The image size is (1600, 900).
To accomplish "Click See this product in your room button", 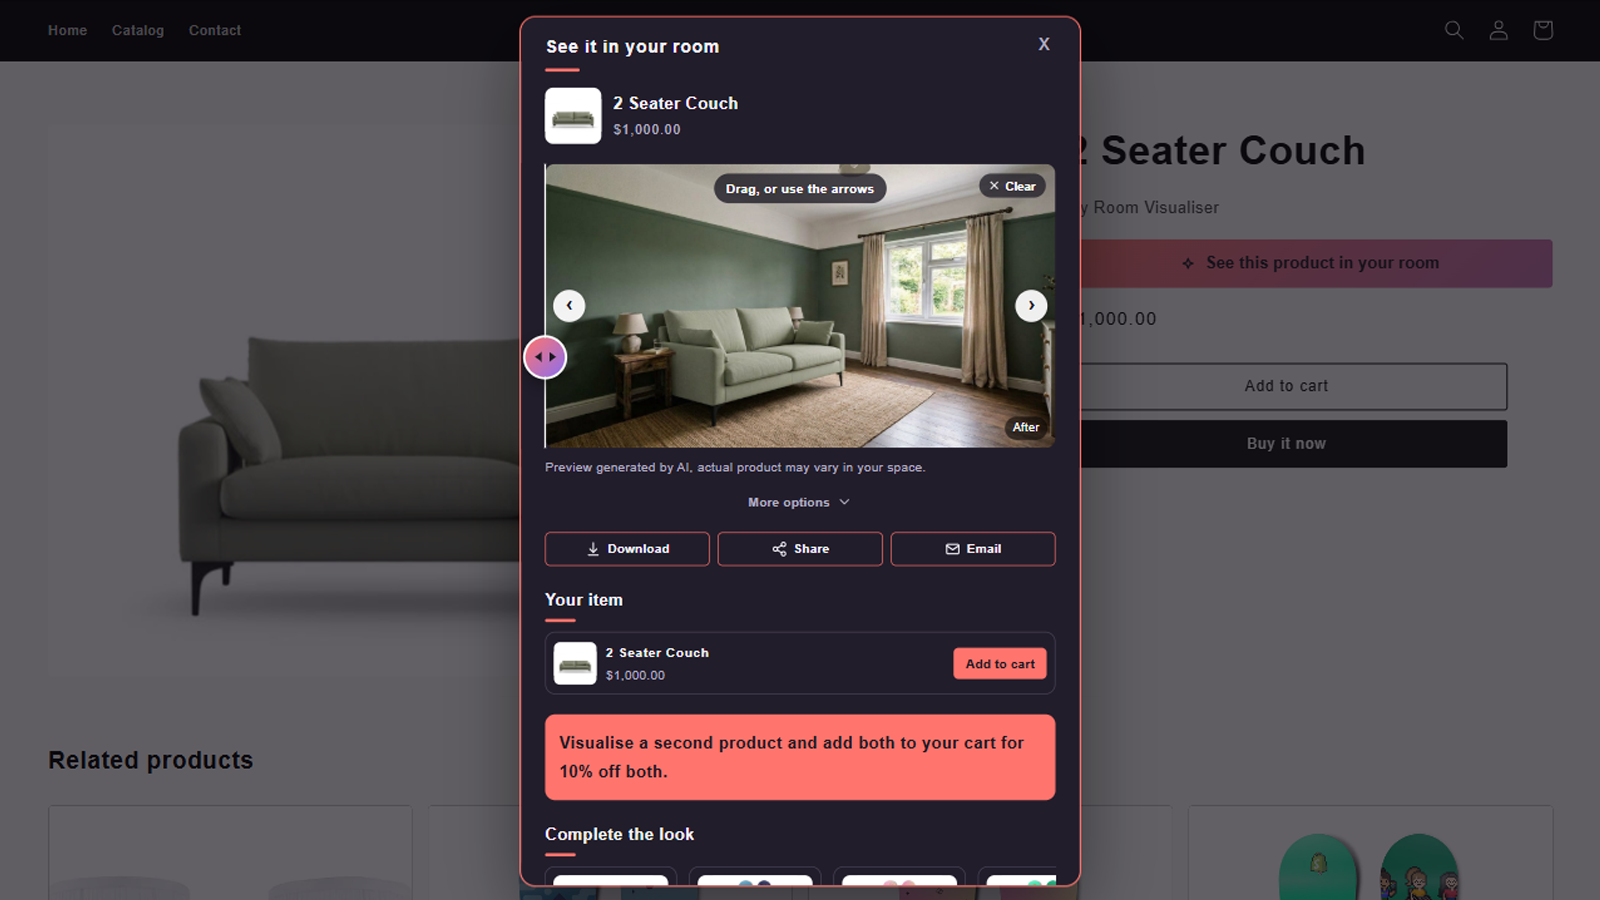I will (x=1316, y=263).
